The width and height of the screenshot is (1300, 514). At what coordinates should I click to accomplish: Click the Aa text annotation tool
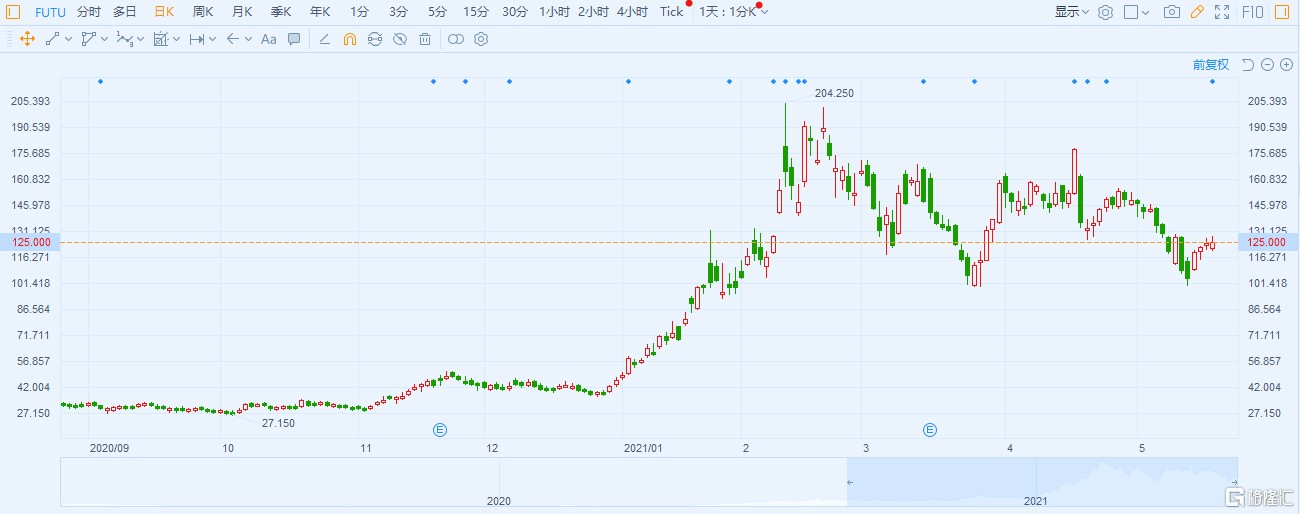[x=268, y=39]
